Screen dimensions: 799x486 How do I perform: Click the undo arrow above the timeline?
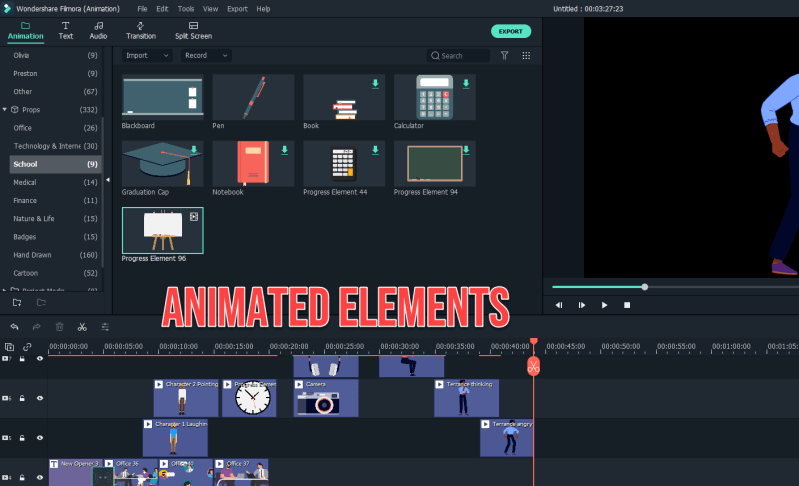click(x=14, y=327)
